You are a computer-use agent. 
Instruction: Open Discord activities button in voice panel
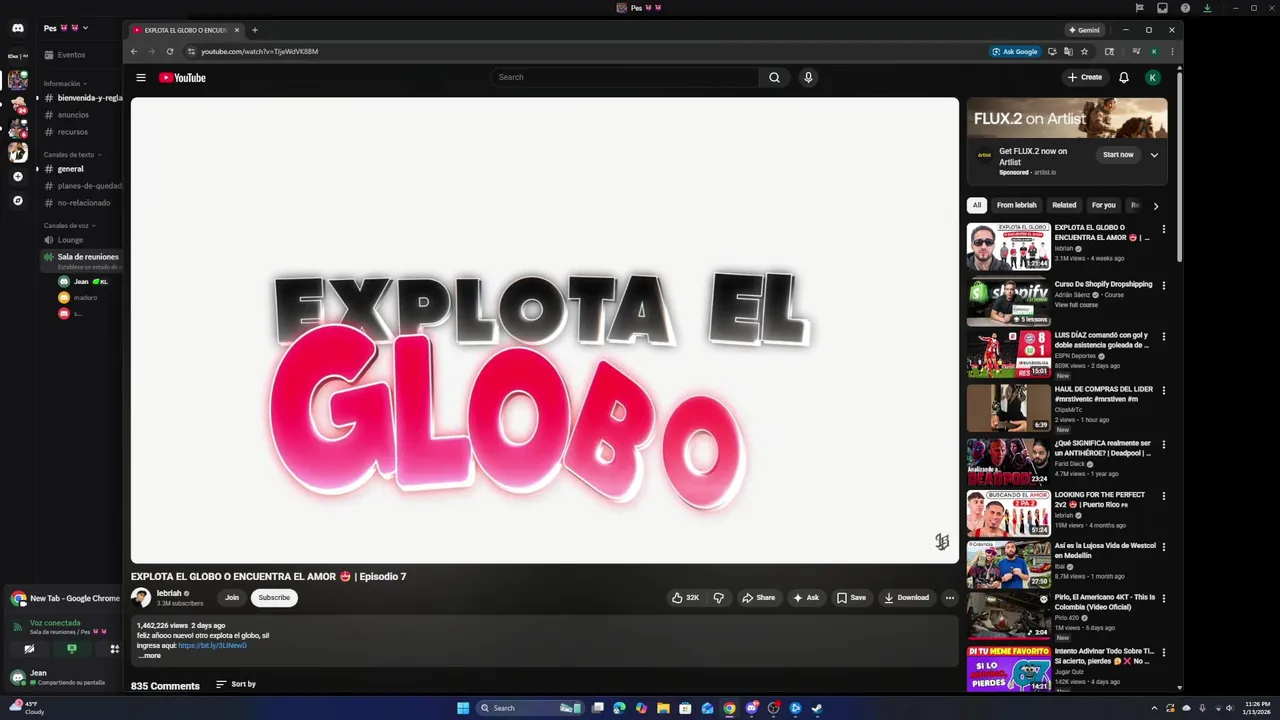(x=114, y=648)
